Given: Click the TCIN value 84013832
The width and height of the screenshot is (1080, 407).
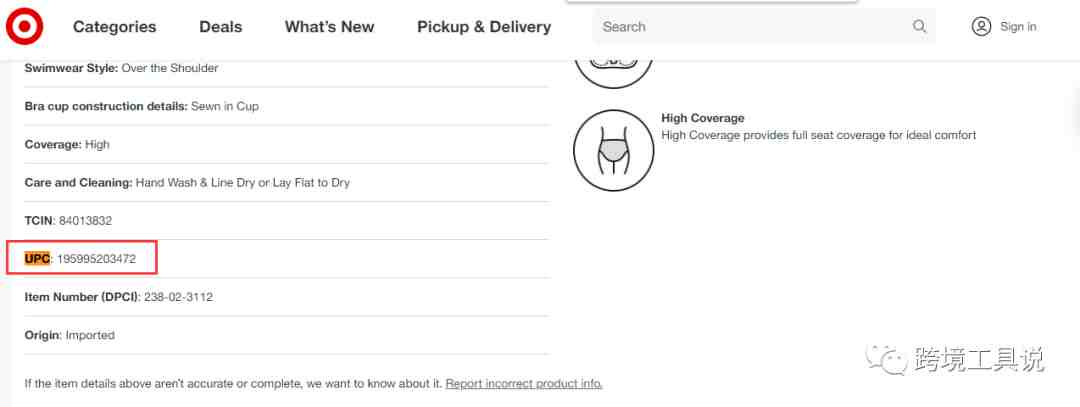Looking at the screenshot, I should tap(85, 221).
